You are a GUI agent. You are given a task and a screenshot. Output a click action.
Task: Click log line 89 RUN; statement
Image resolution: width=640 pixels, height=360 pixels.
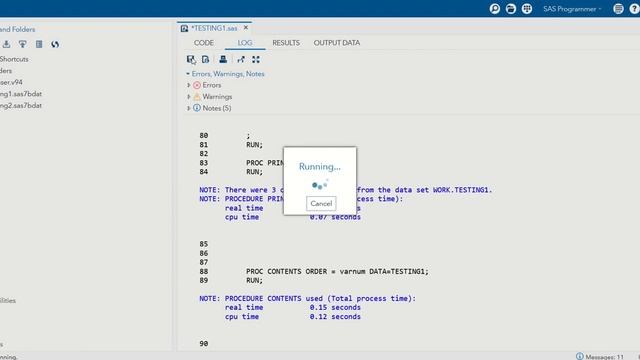[x=255, y=280]
